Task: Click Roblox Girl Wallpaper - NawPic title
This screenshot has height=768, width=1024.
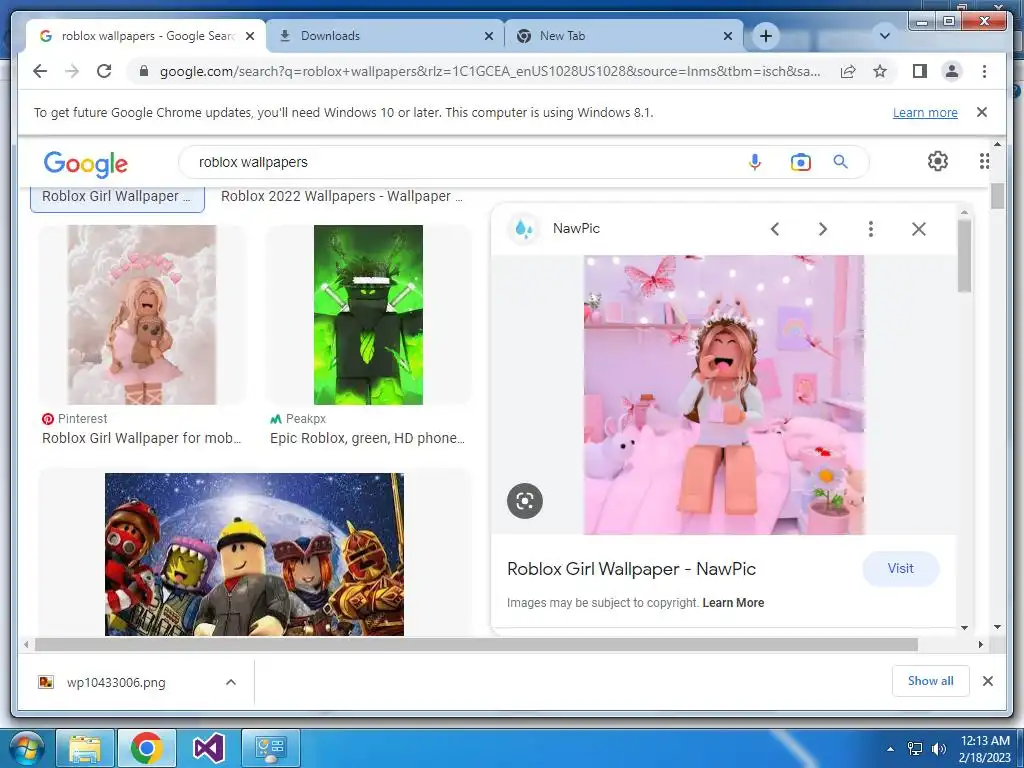Action: coord(632,569)
